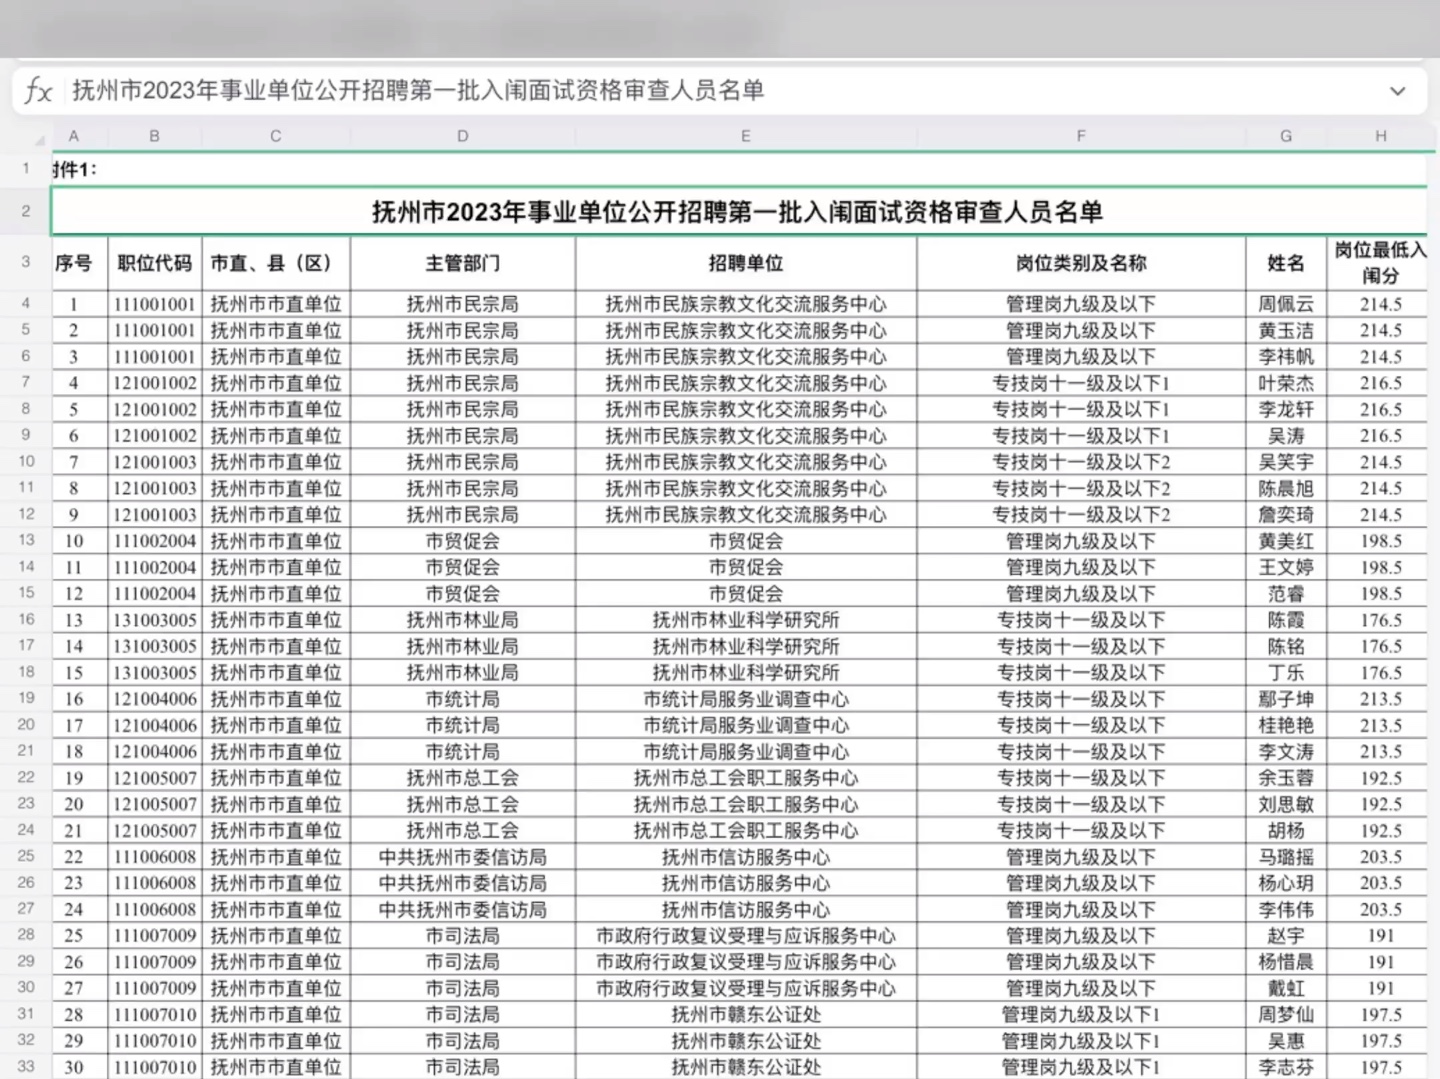Viewport: 1440px width, 1079px height.
Task: Select column C header
Action: (x=276, y=136)
